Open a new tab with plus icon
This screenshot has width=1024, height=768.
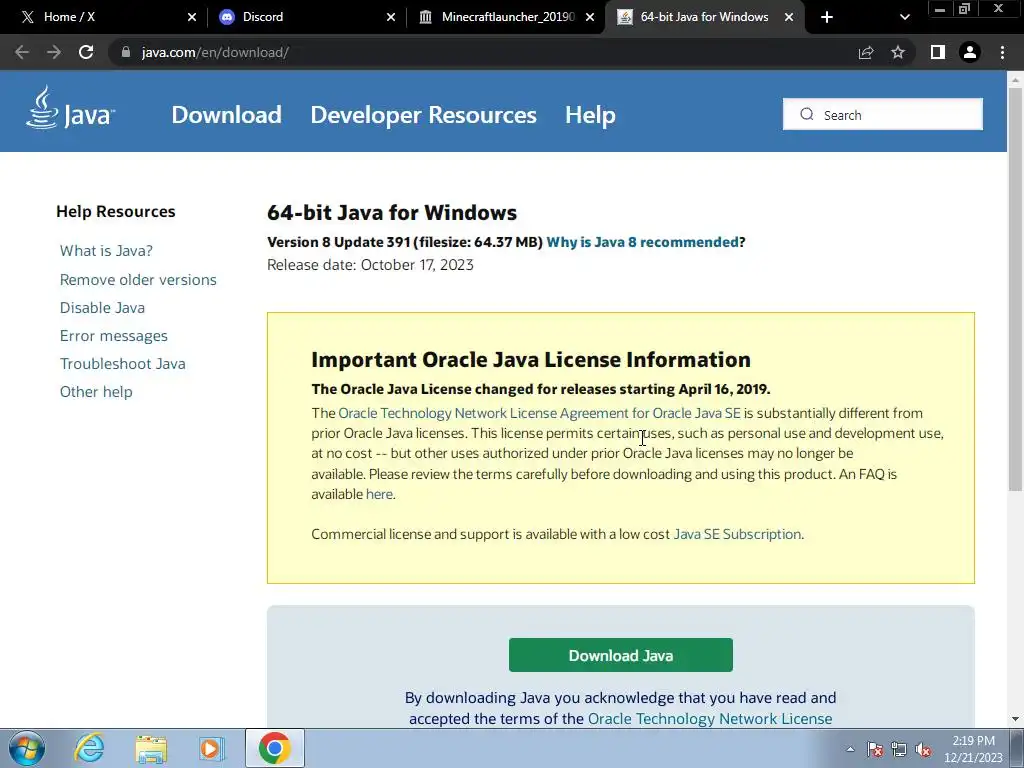pos(827,17)
